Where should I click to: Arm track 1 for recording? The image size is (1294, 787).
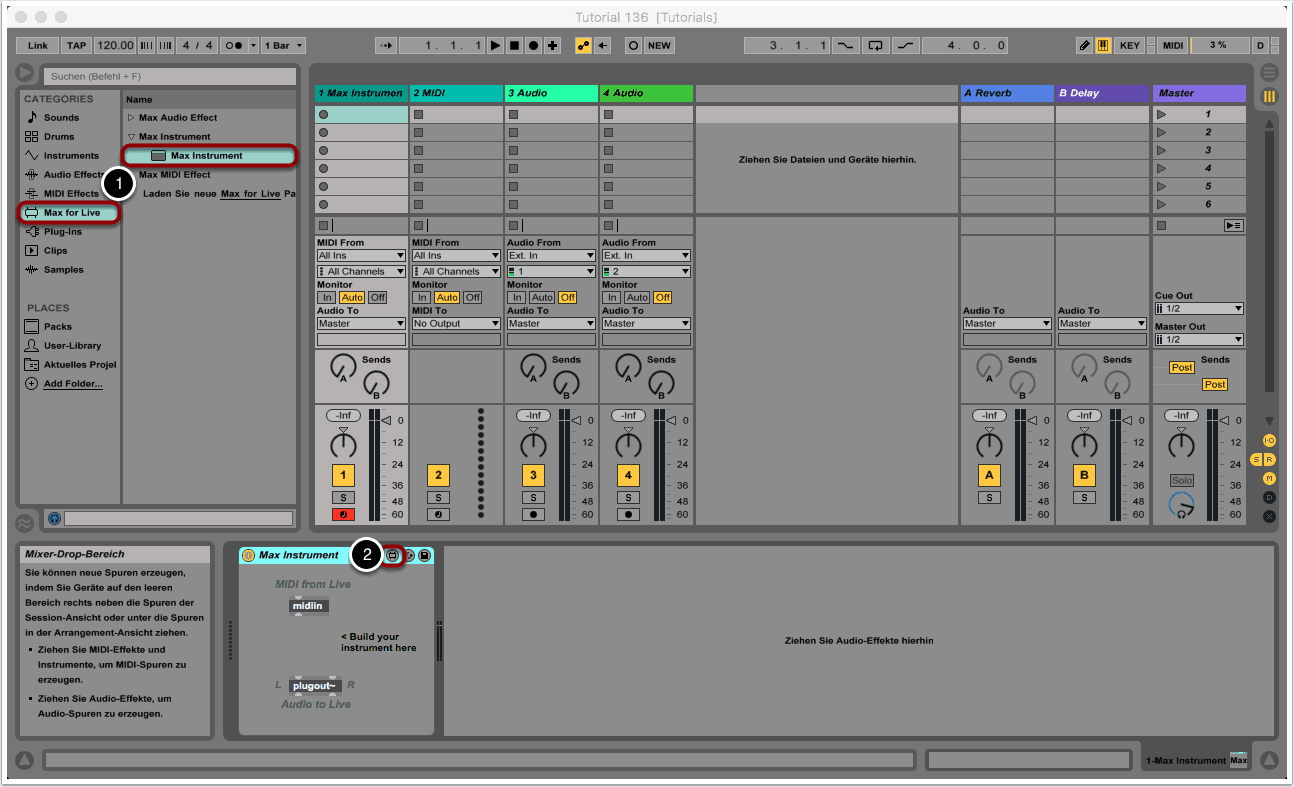(343, 515)
